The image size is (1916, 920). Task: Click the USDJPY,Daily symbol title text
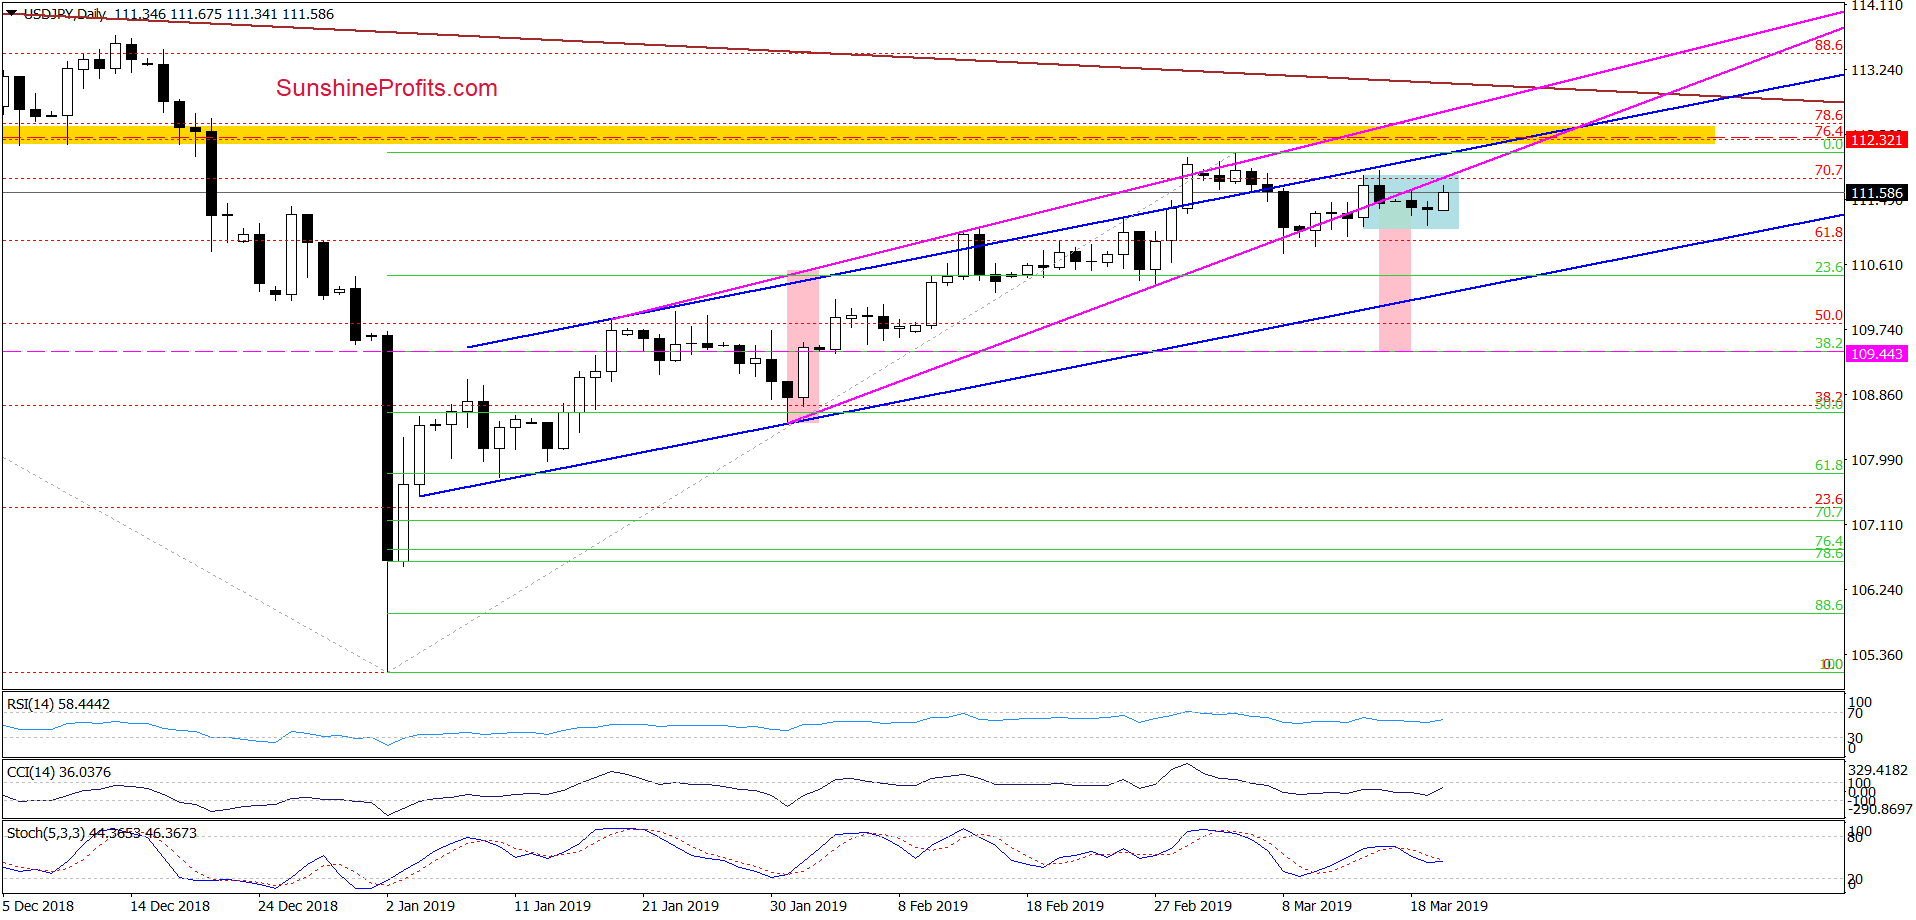point(65,14)
